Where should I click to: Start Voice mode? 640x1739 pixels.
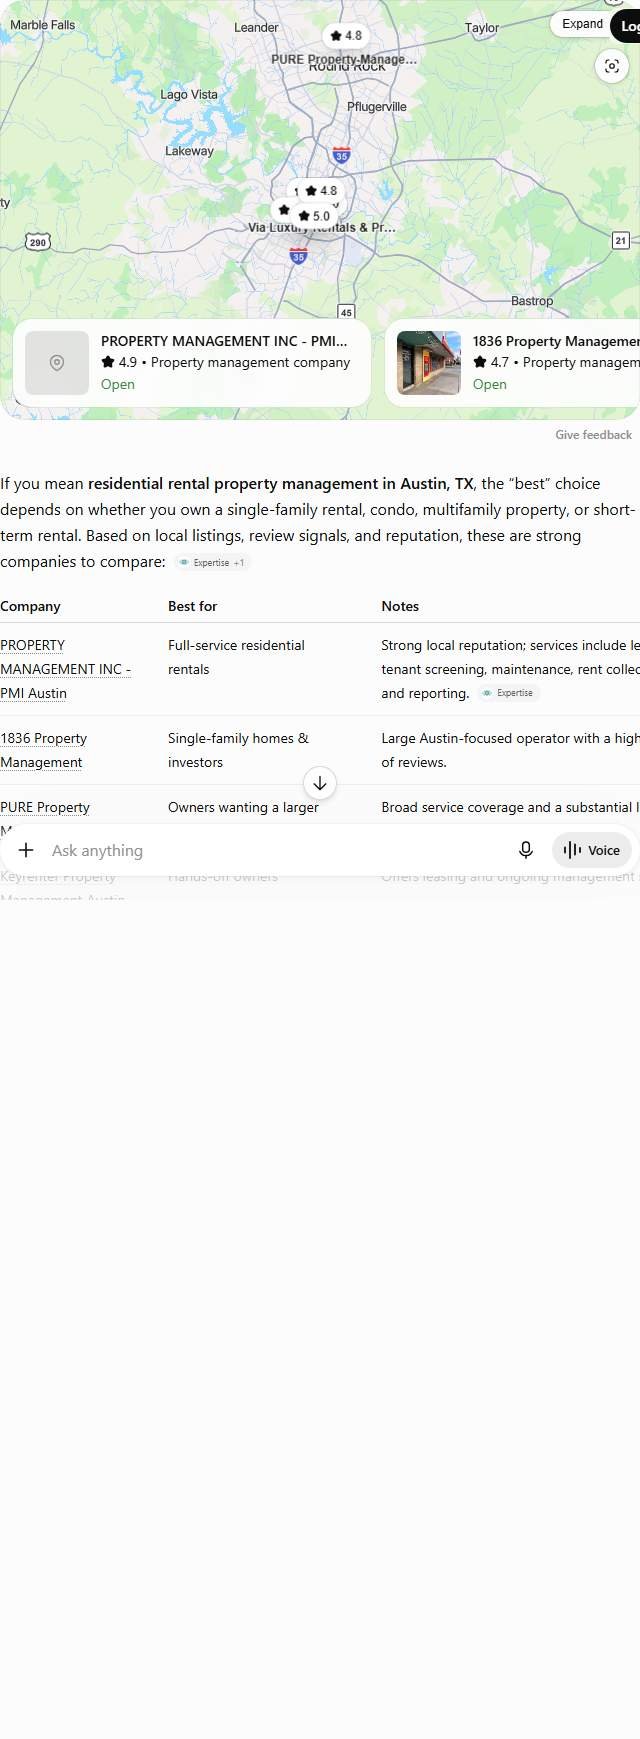click(x=592, y=850)
